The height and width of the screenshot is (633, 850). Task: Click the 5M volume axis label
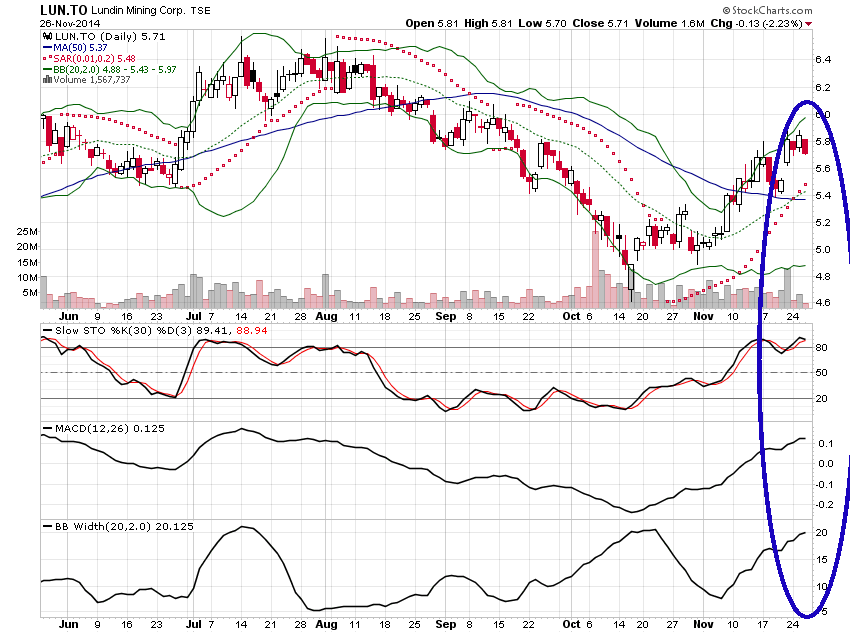click(x=30, y=293)
